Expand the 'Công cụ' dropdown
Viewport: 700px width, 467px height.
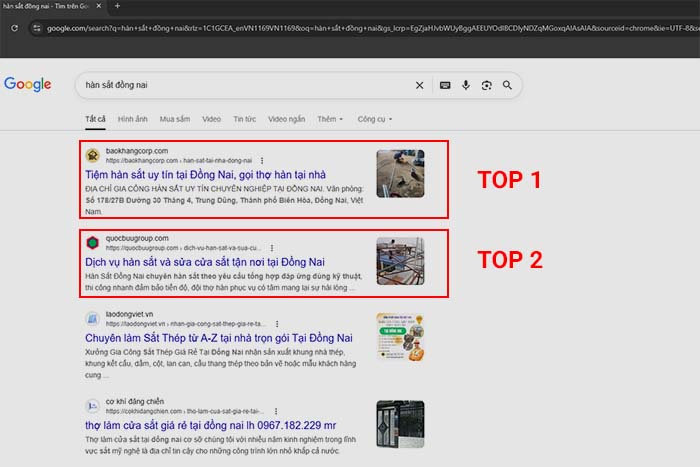[x=375, y=119]
